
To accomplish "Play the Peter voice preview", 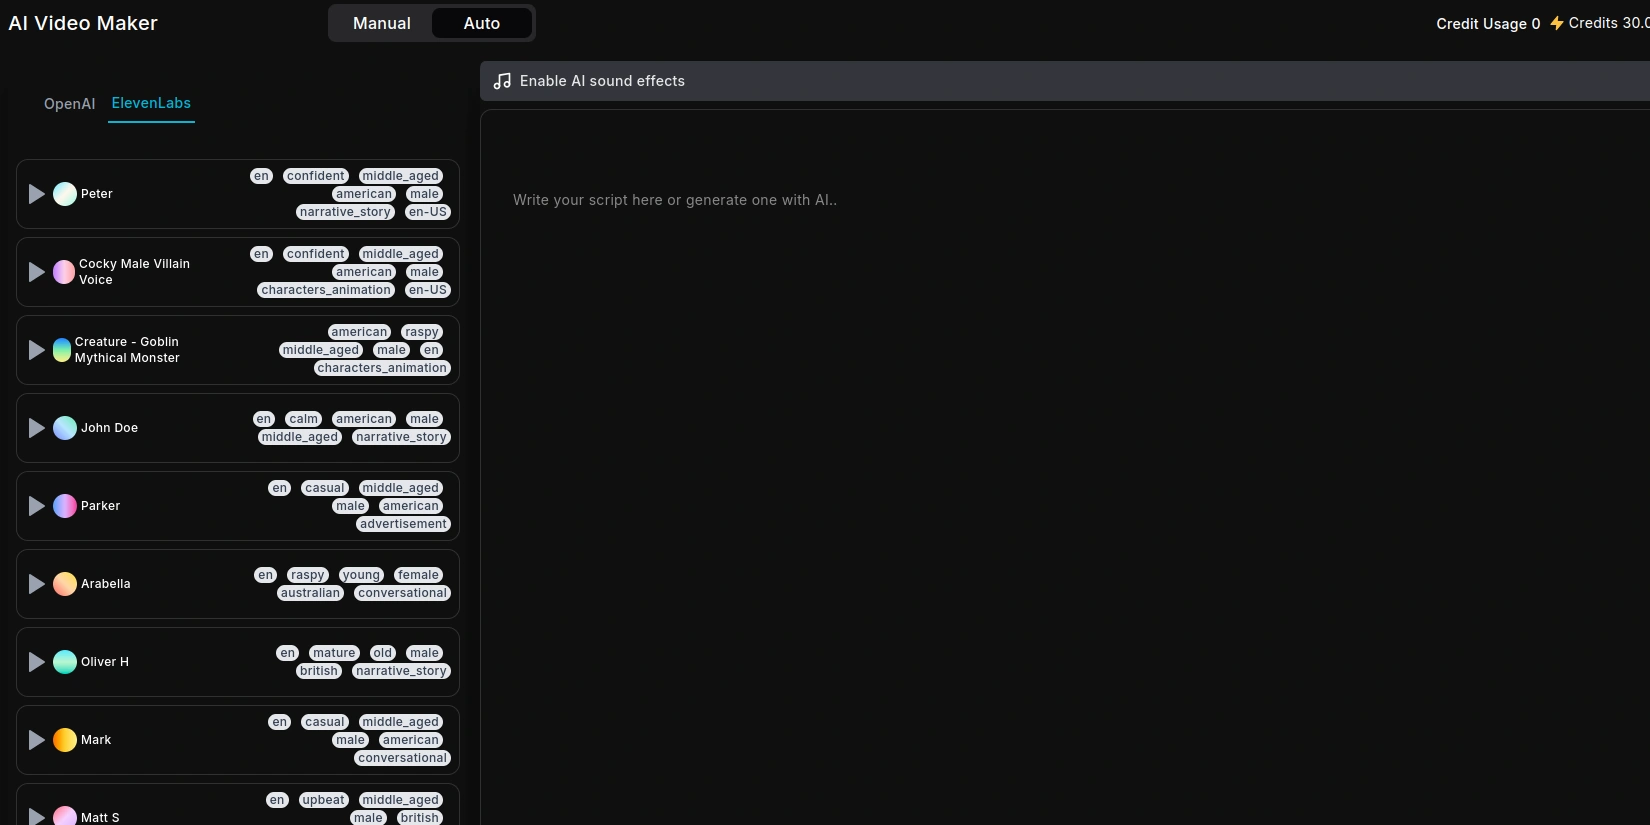I will click(37, 194).
